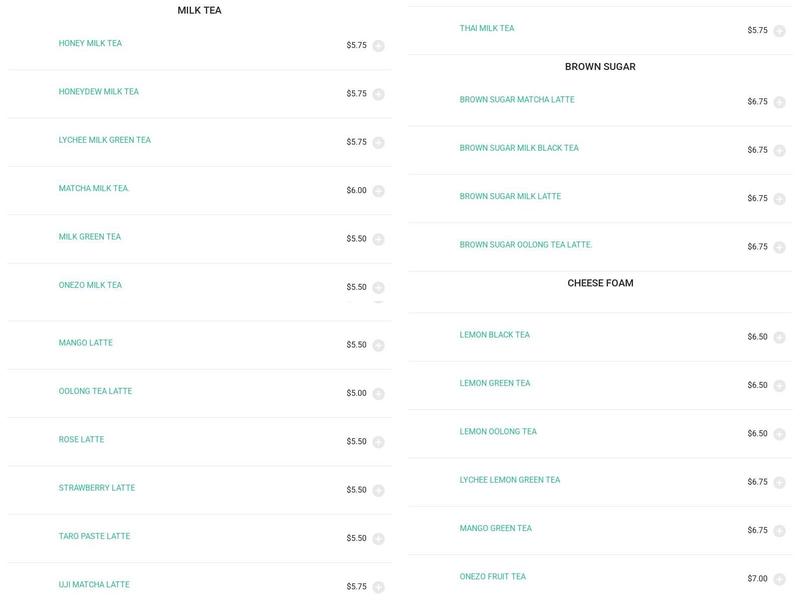Image resolution: width=800 pixels, height=600 pixels.
Task: Open Lychee Lemon Green Tea item
Action: click(x=510, y=481)
